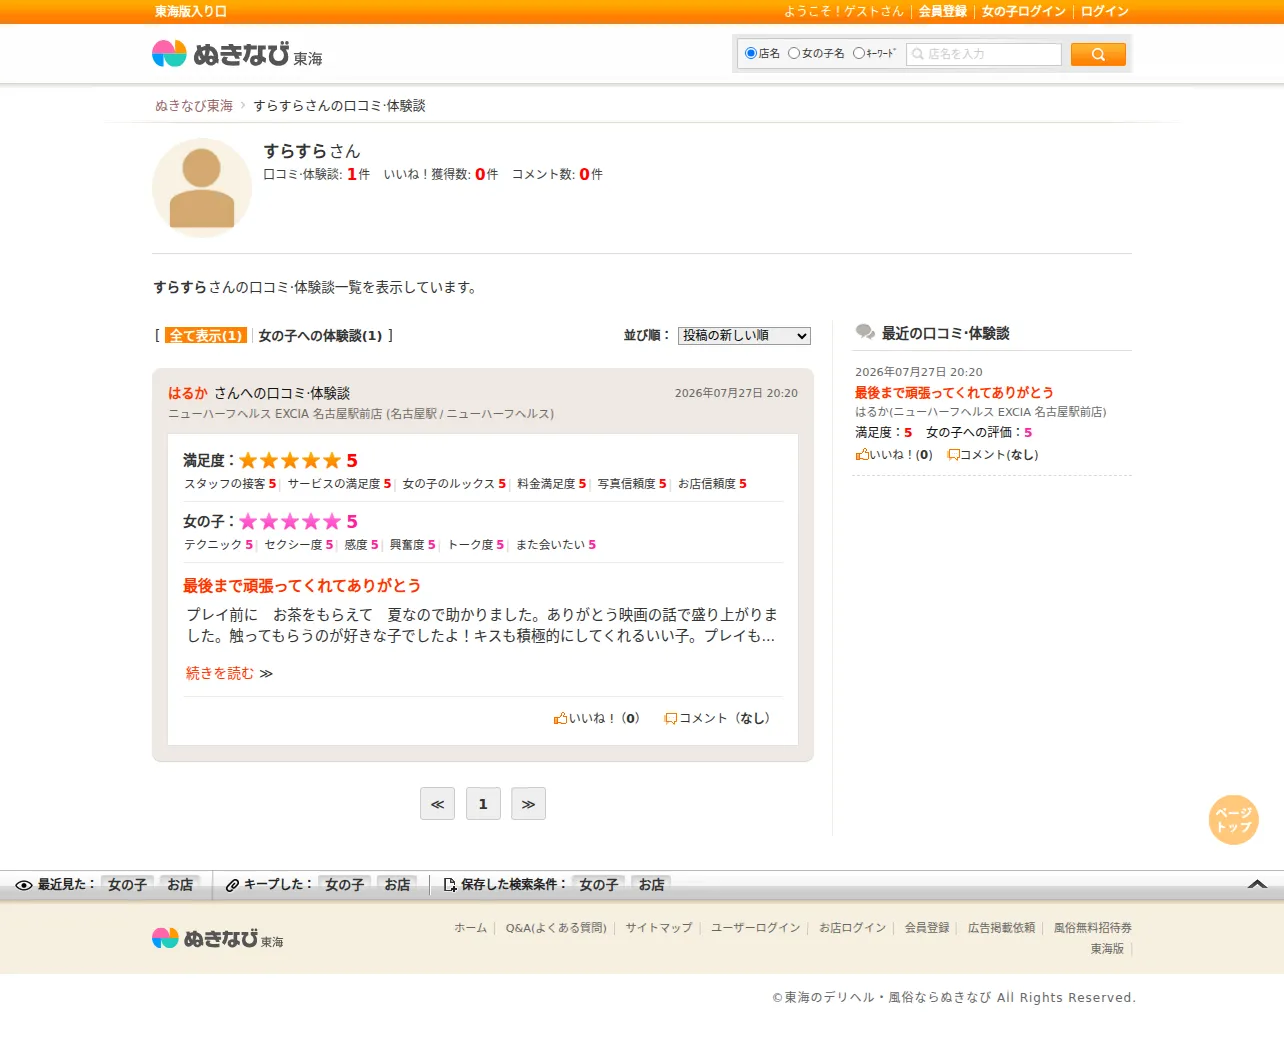Click the ぬきなび東海 logo in header

pyautogui.click(x=237, y=54)
